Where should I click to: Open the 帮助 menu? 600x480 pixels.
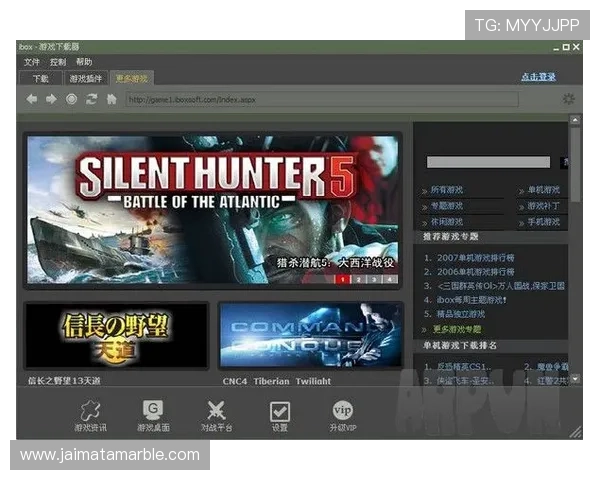pos(84,62)
